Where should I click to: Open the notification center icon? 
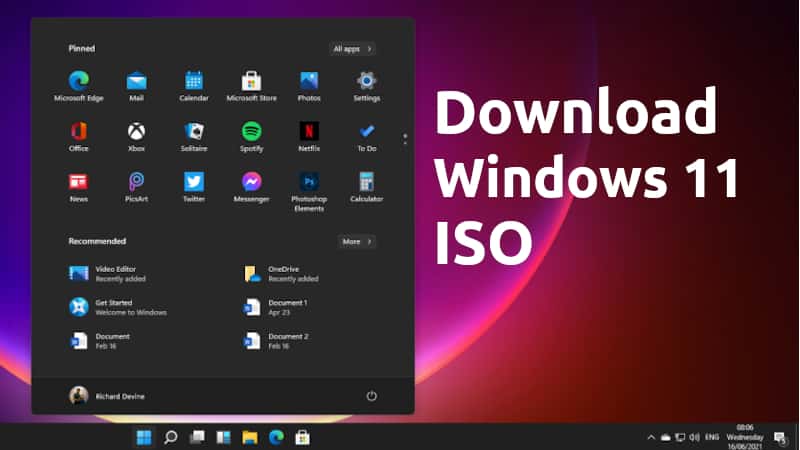point(780,438)
